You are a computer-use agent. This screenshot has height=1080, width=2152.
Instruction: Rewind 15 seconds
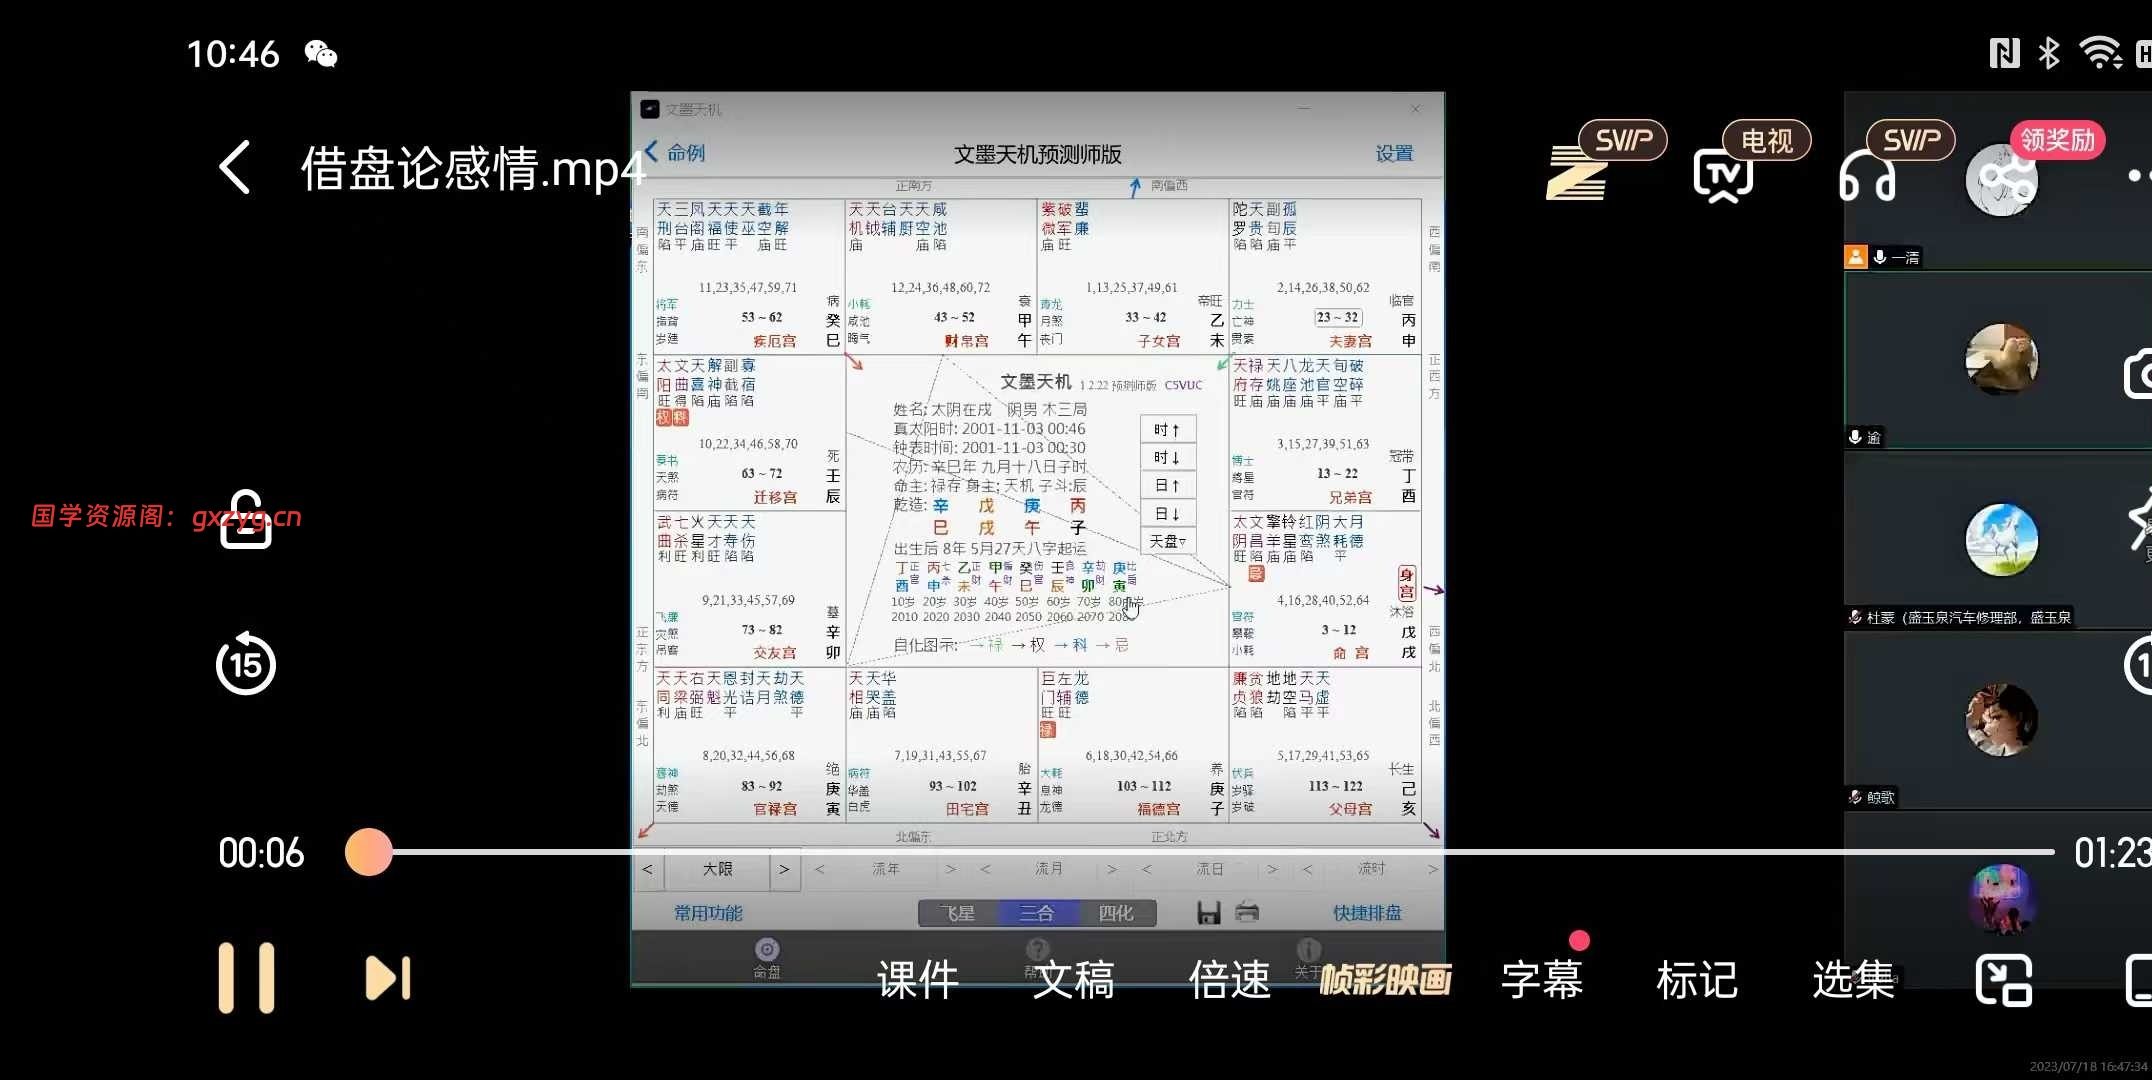[246, 663]
